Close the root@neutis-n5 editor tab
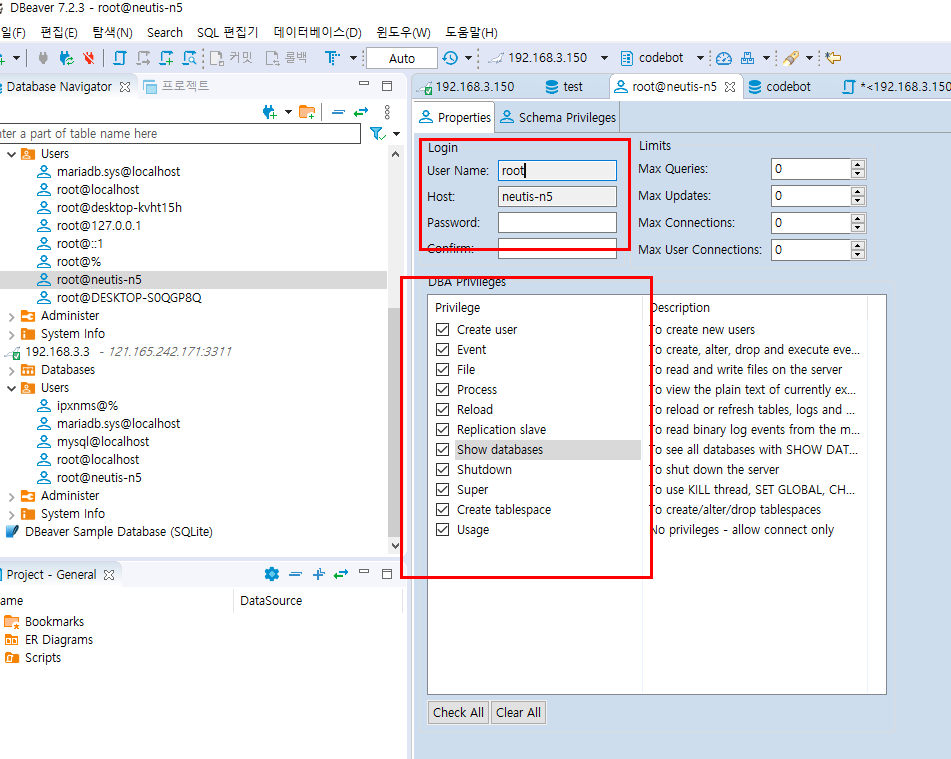The height and width of the screenshot is (759, 951). tap(730, 87)
